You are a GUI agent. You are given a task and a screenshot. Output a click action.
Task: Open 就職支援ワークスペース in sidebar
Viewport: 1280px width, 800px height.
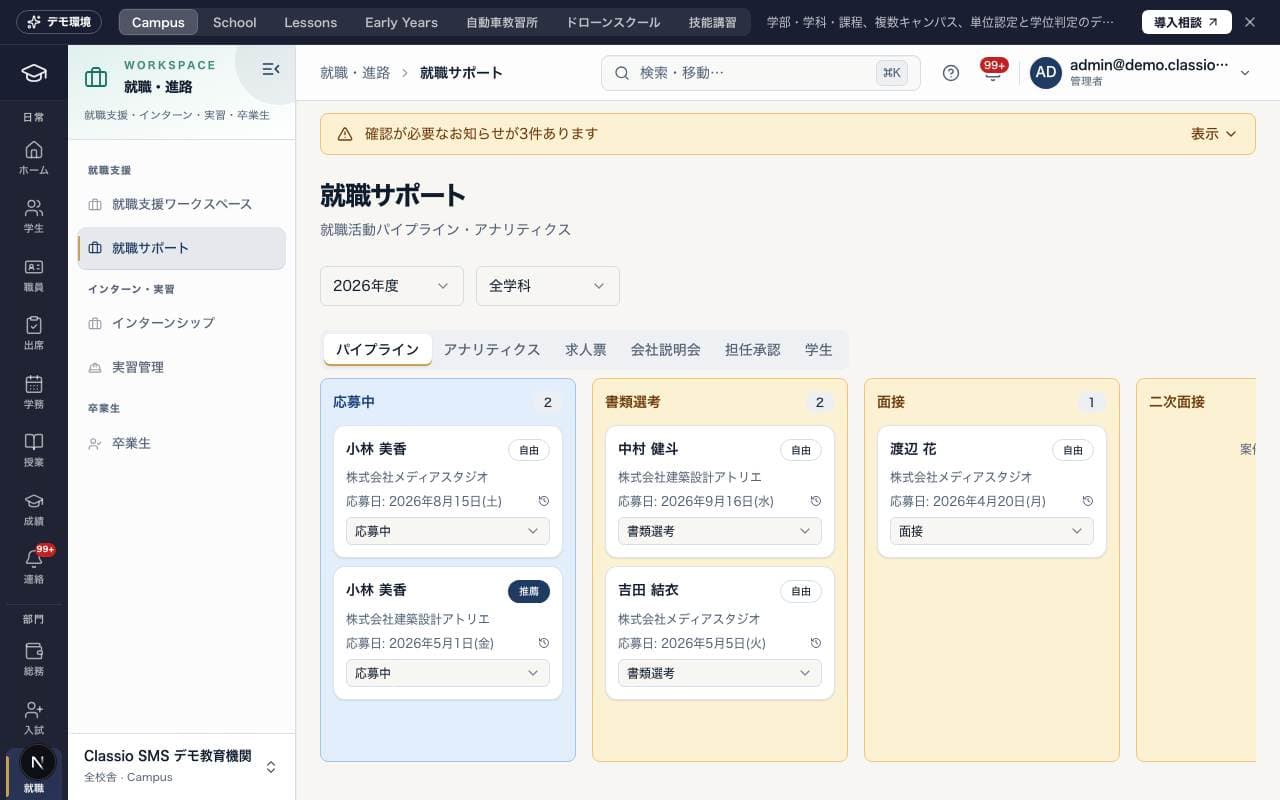(x=181, y=204)
